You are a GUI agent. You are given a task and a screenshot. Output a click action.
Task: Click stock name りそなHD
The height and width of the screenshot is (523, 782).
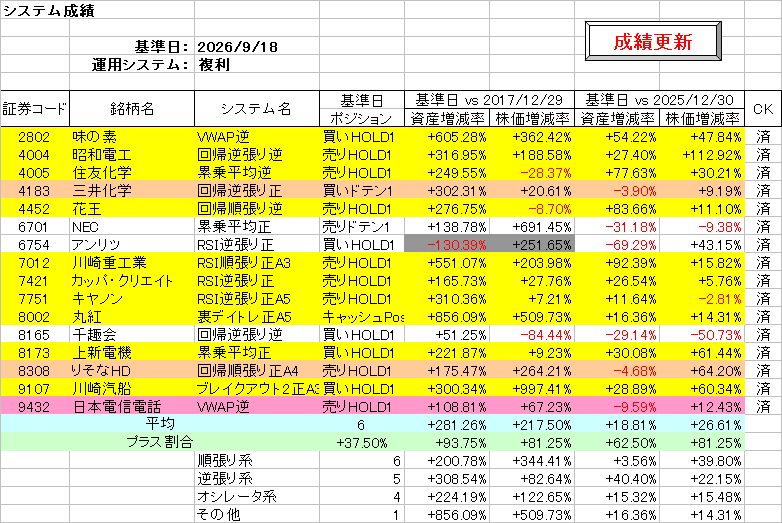[101, 370]
